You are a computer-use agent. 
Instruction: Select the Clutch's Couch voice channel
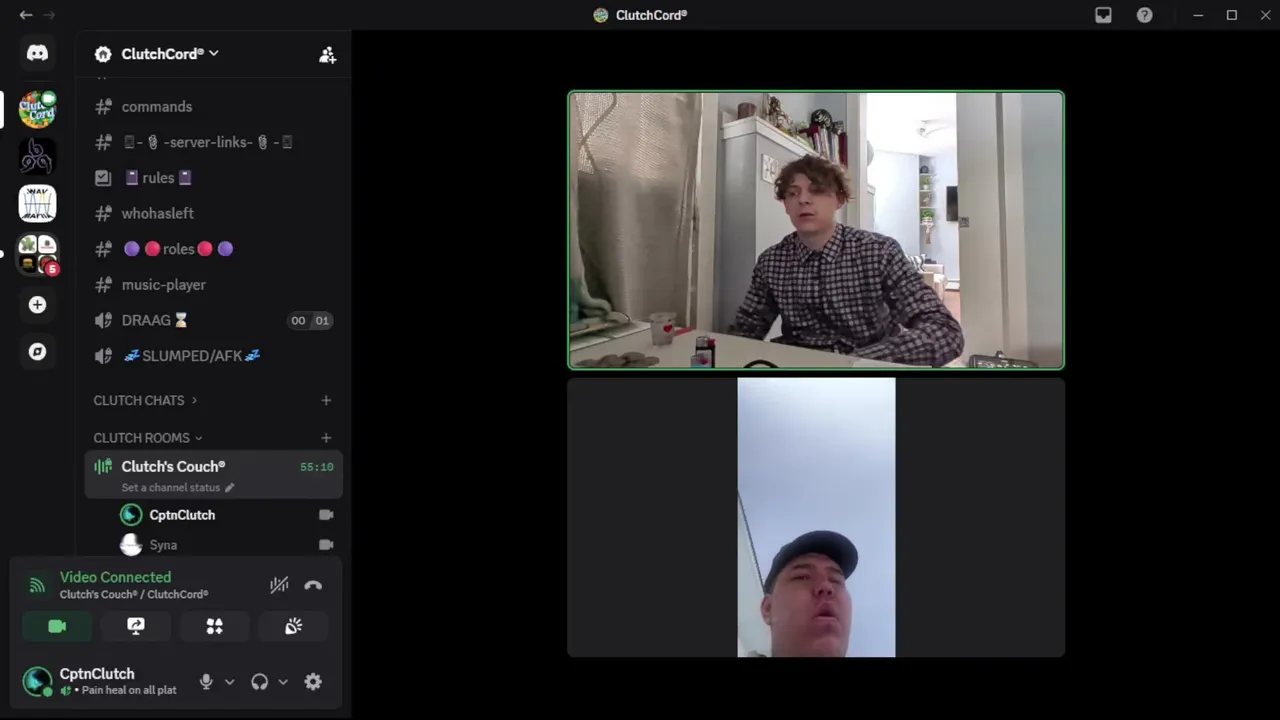tap(214, 475)
